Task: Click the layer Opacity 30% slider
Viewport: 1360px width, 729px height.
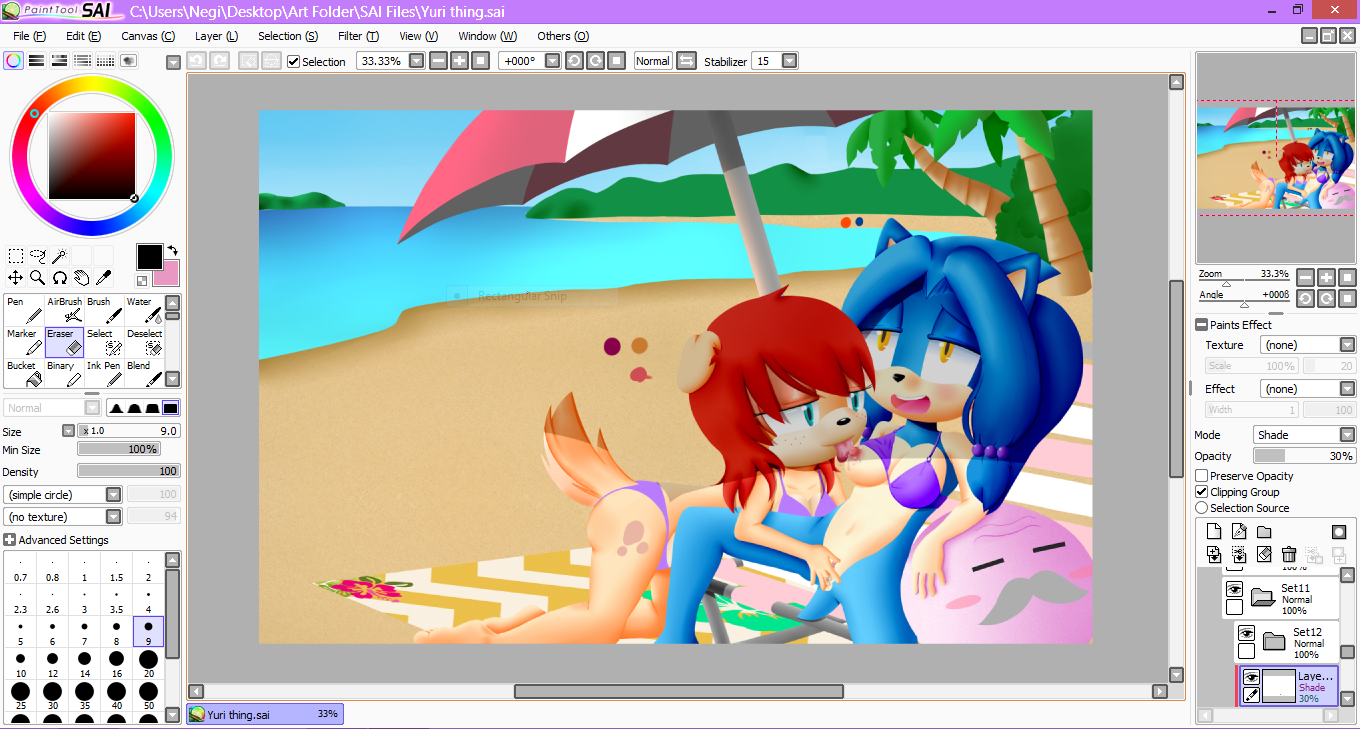Action: pyautogui.click(x=1304, y=456)
